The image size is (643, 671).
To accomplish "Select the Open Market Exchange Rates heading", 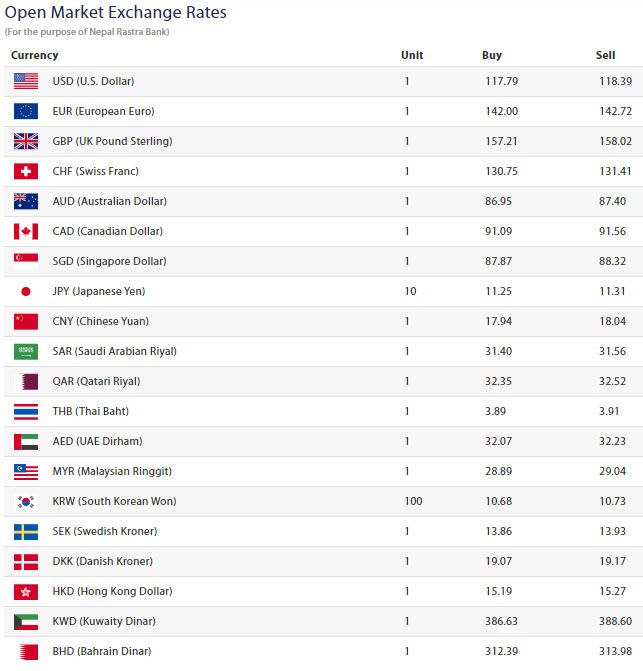I will 116,12.
